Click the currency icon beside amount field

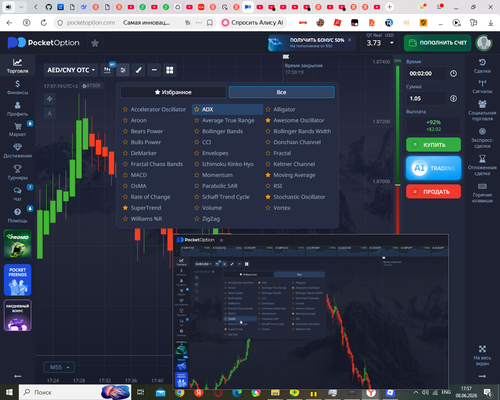pyautogui.click(x=453, y=98)
